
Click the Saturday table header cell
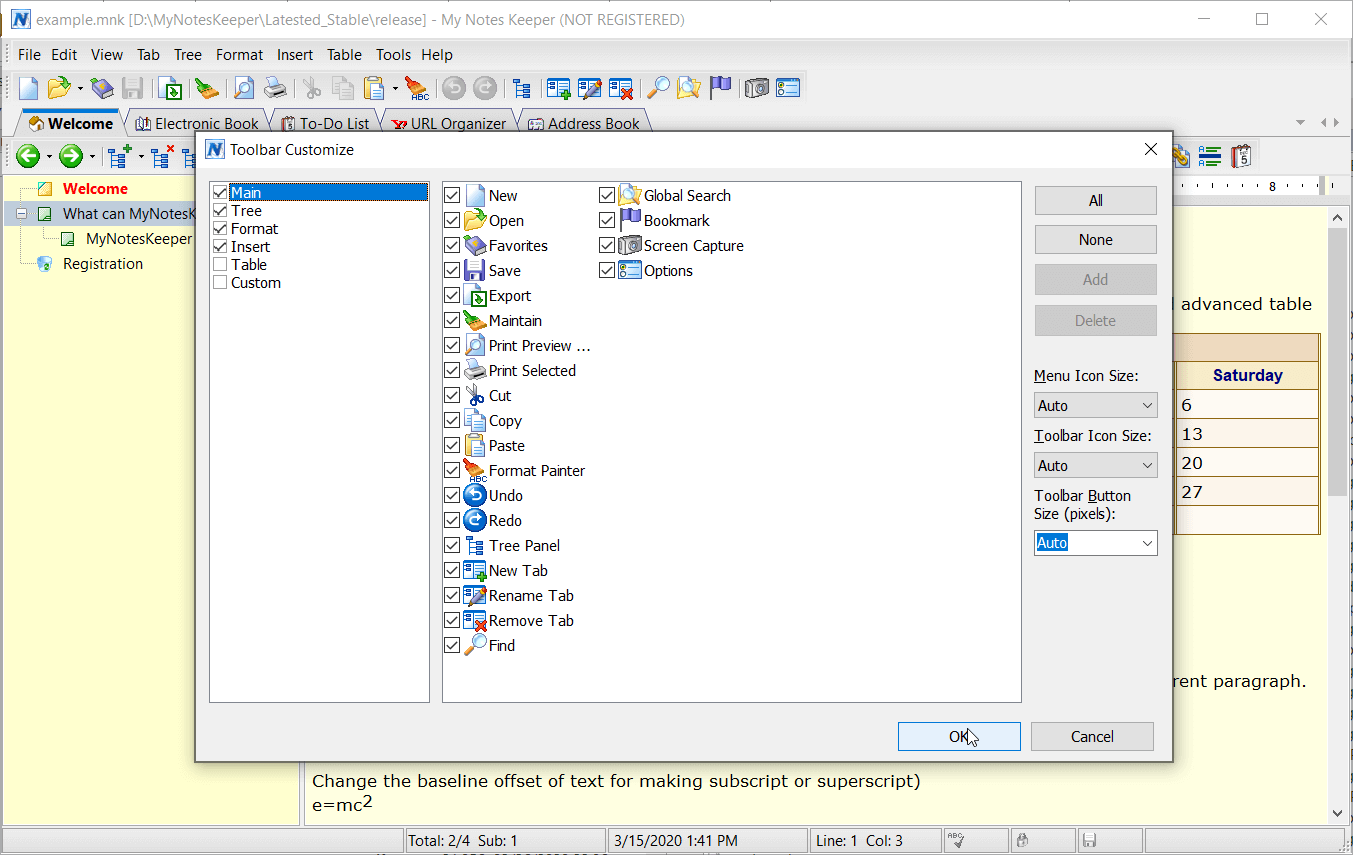(1247, 375)
